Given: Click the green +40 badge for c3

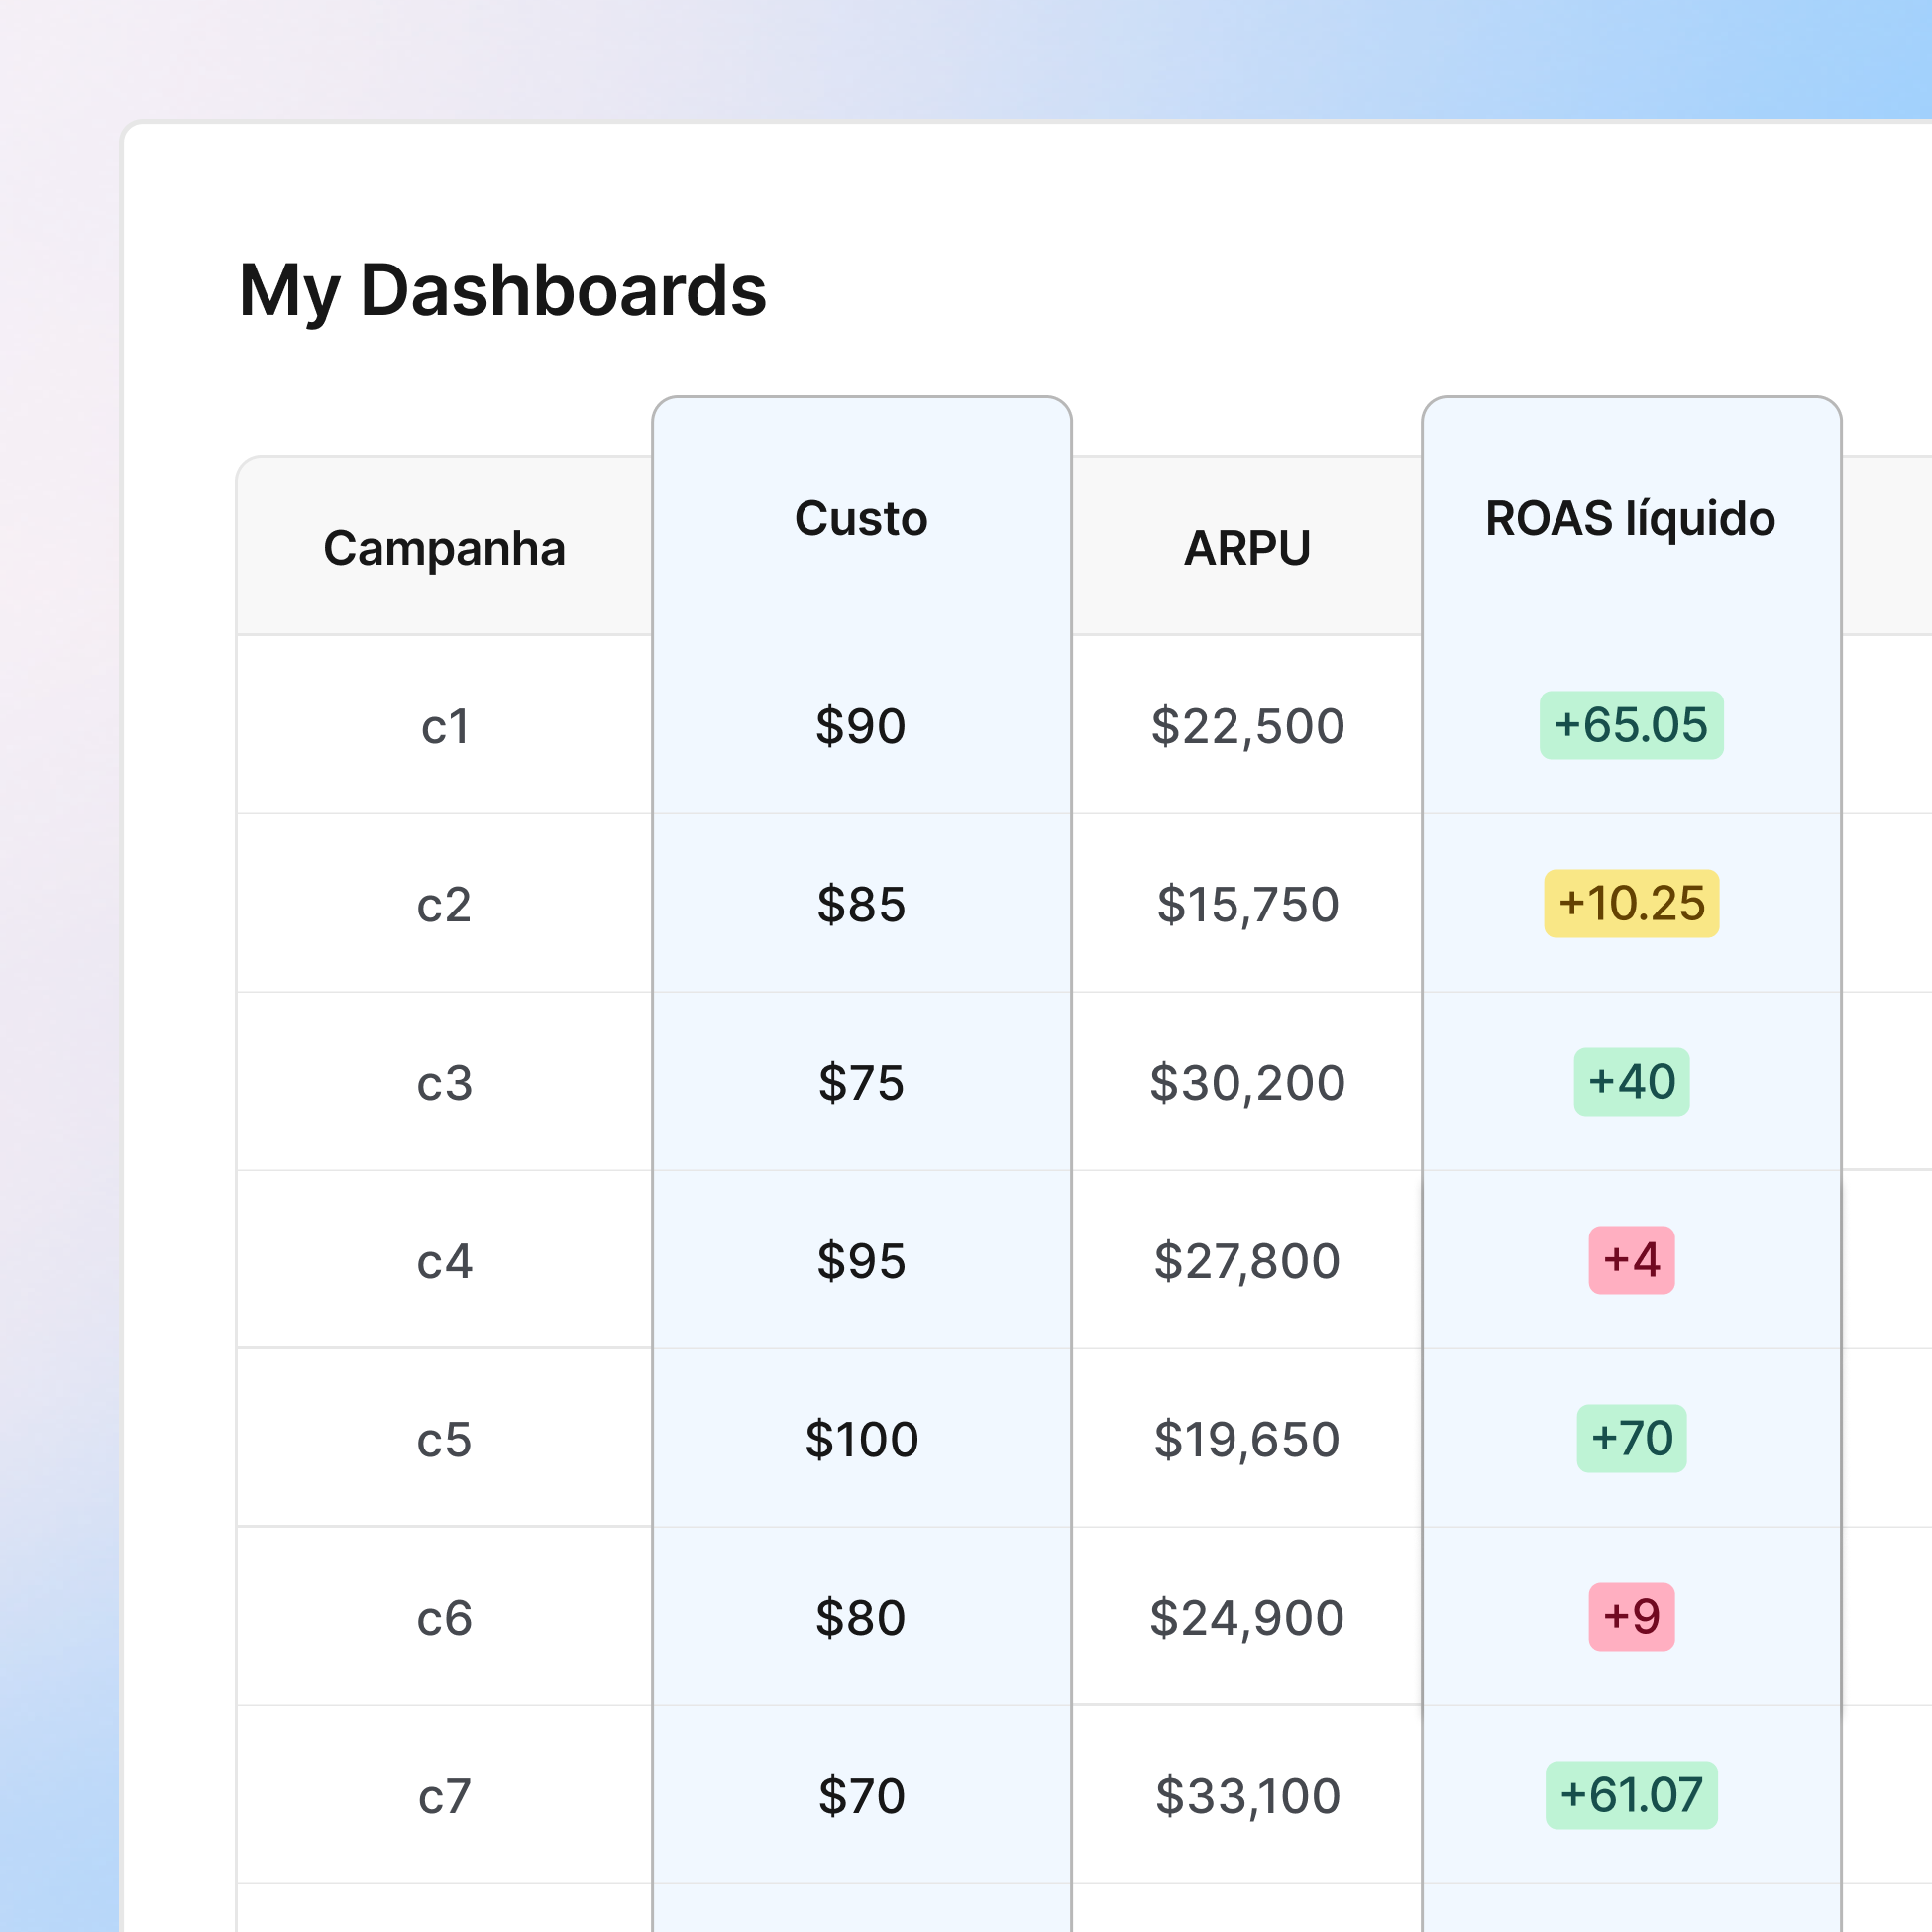Looking at the screenshot, I should pos(1631,1082).
